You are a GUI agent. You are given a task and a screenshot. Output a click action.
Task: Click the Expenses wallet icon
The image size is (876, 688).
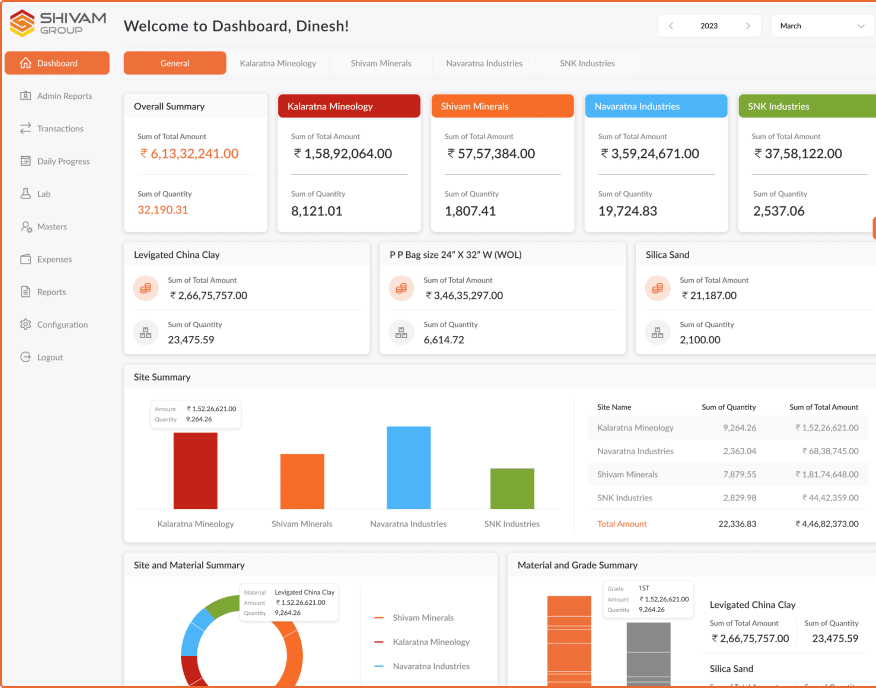(x=26, y=259)
